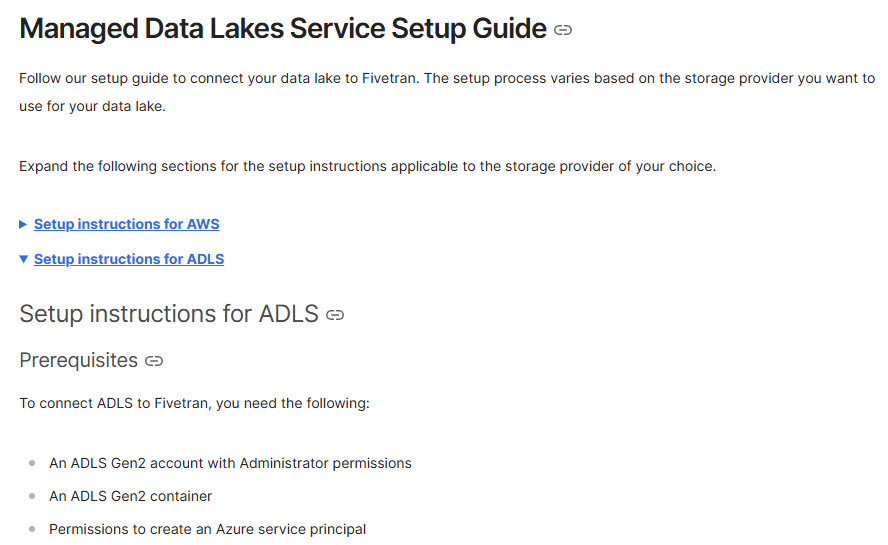Click the anchor link icon beside the main page title
The image size is (888, 545).
point(563,30)
